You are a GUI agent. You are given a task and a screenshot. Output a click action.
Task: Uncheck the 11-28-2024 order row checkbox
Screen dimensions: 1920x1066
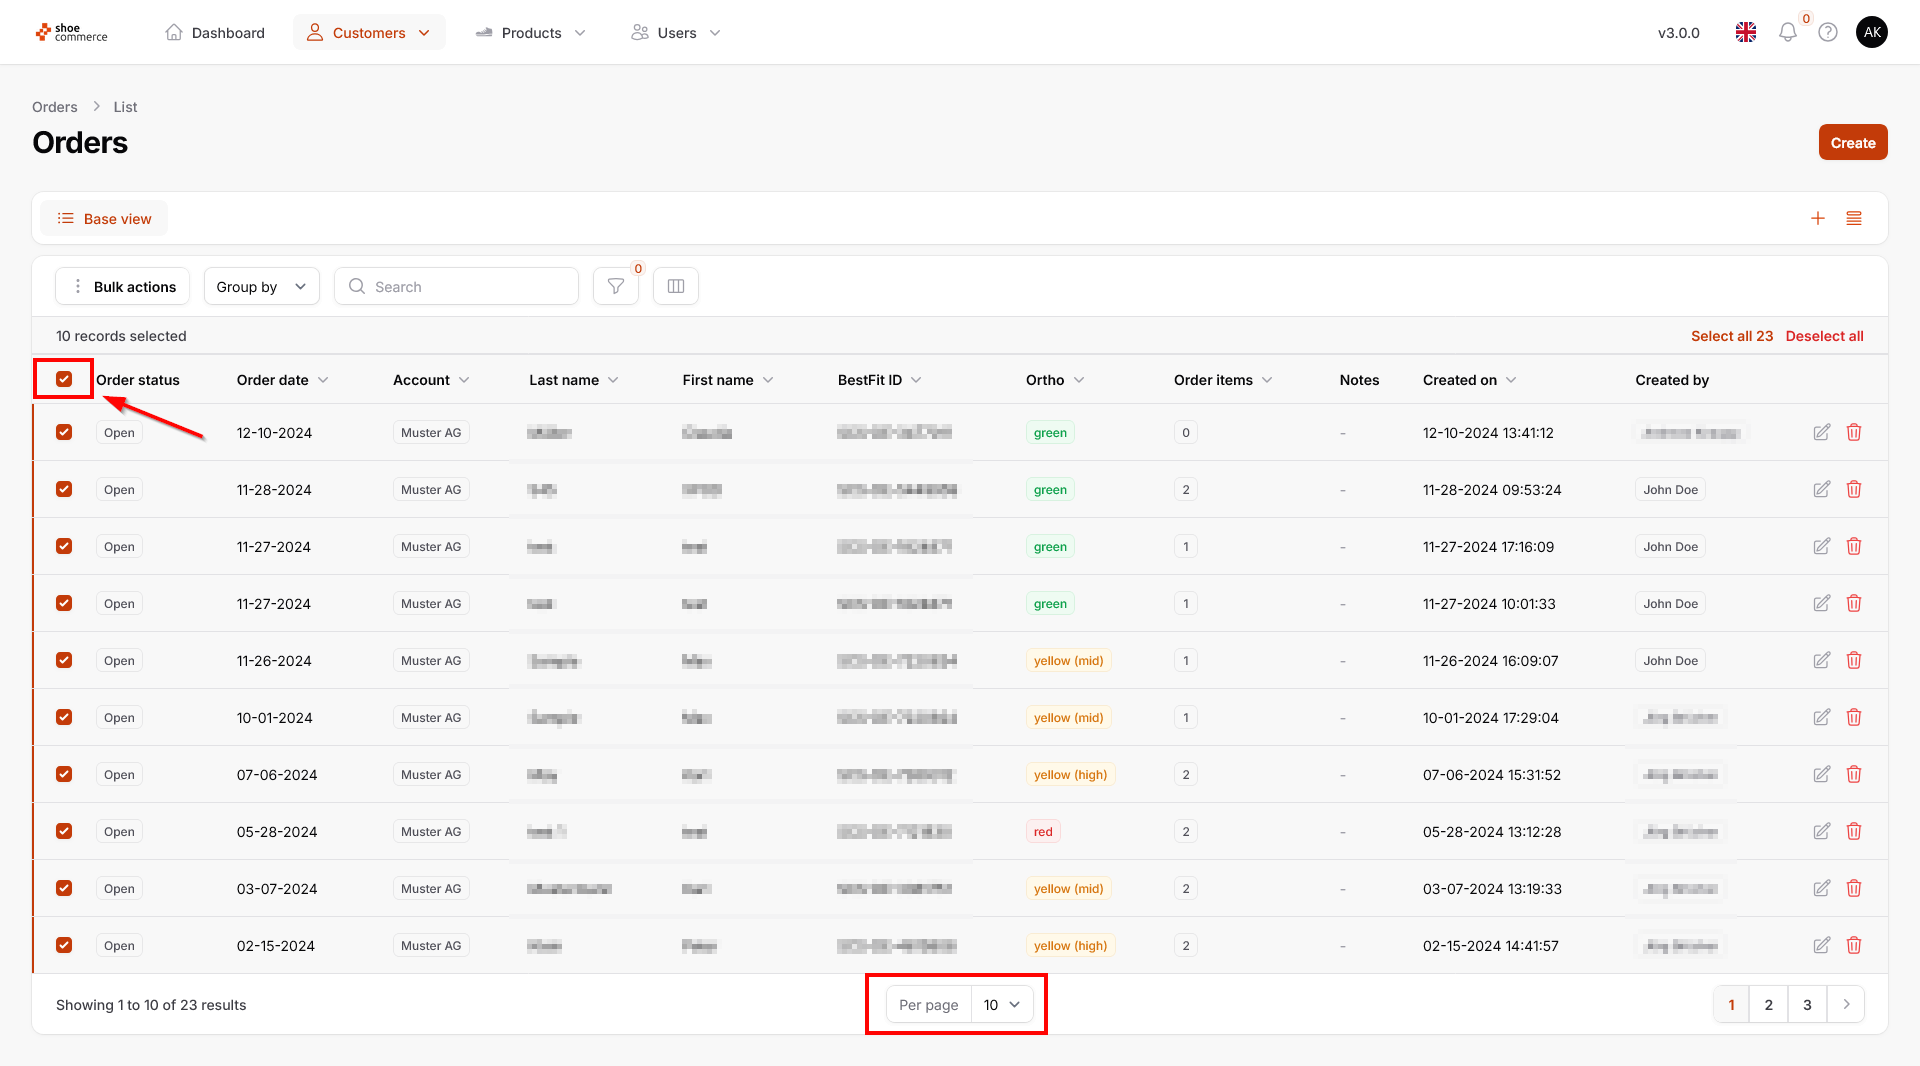pos(64,490)
